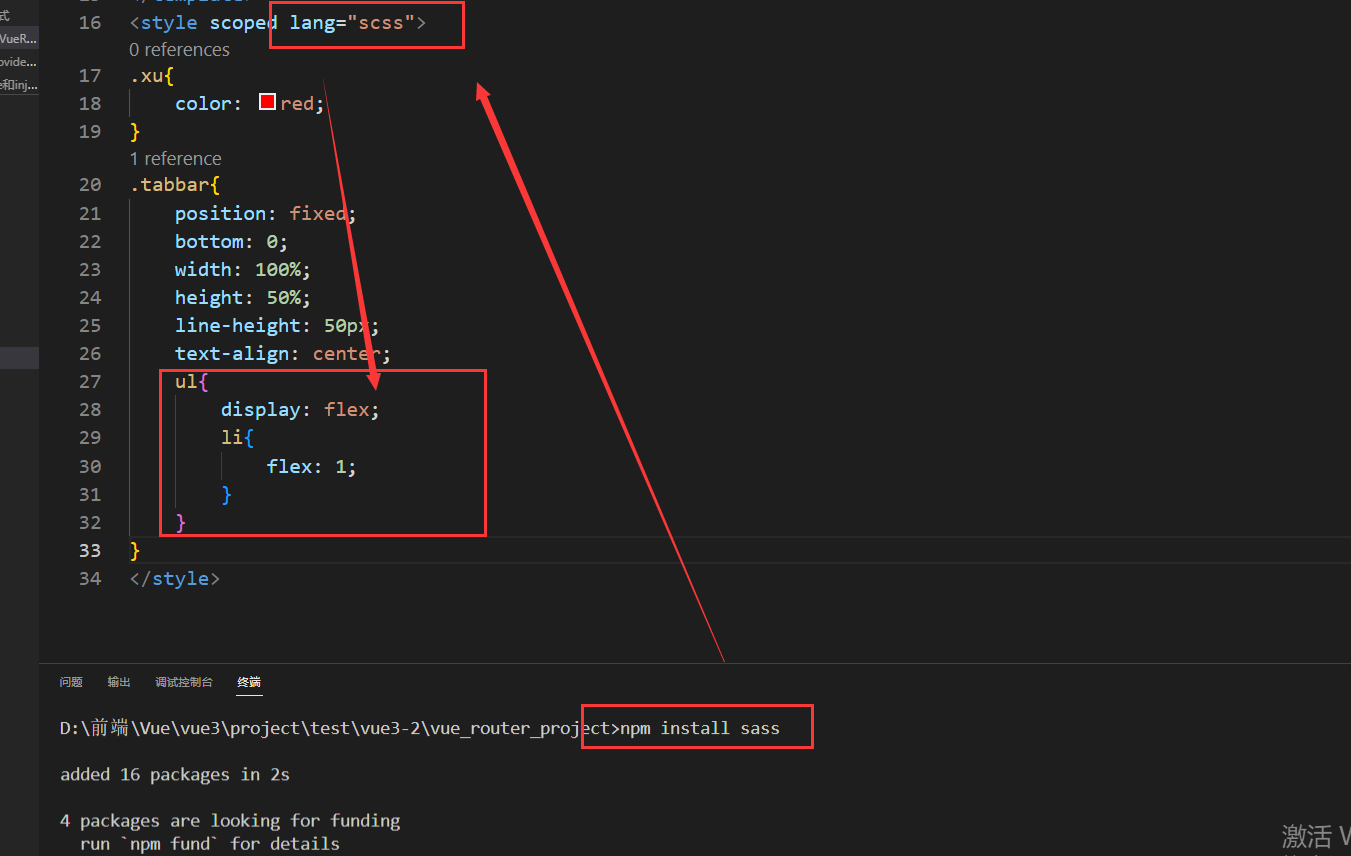
Task: Open the 问题 (Problems) panel tab
Action: click(x=71, y=682)
